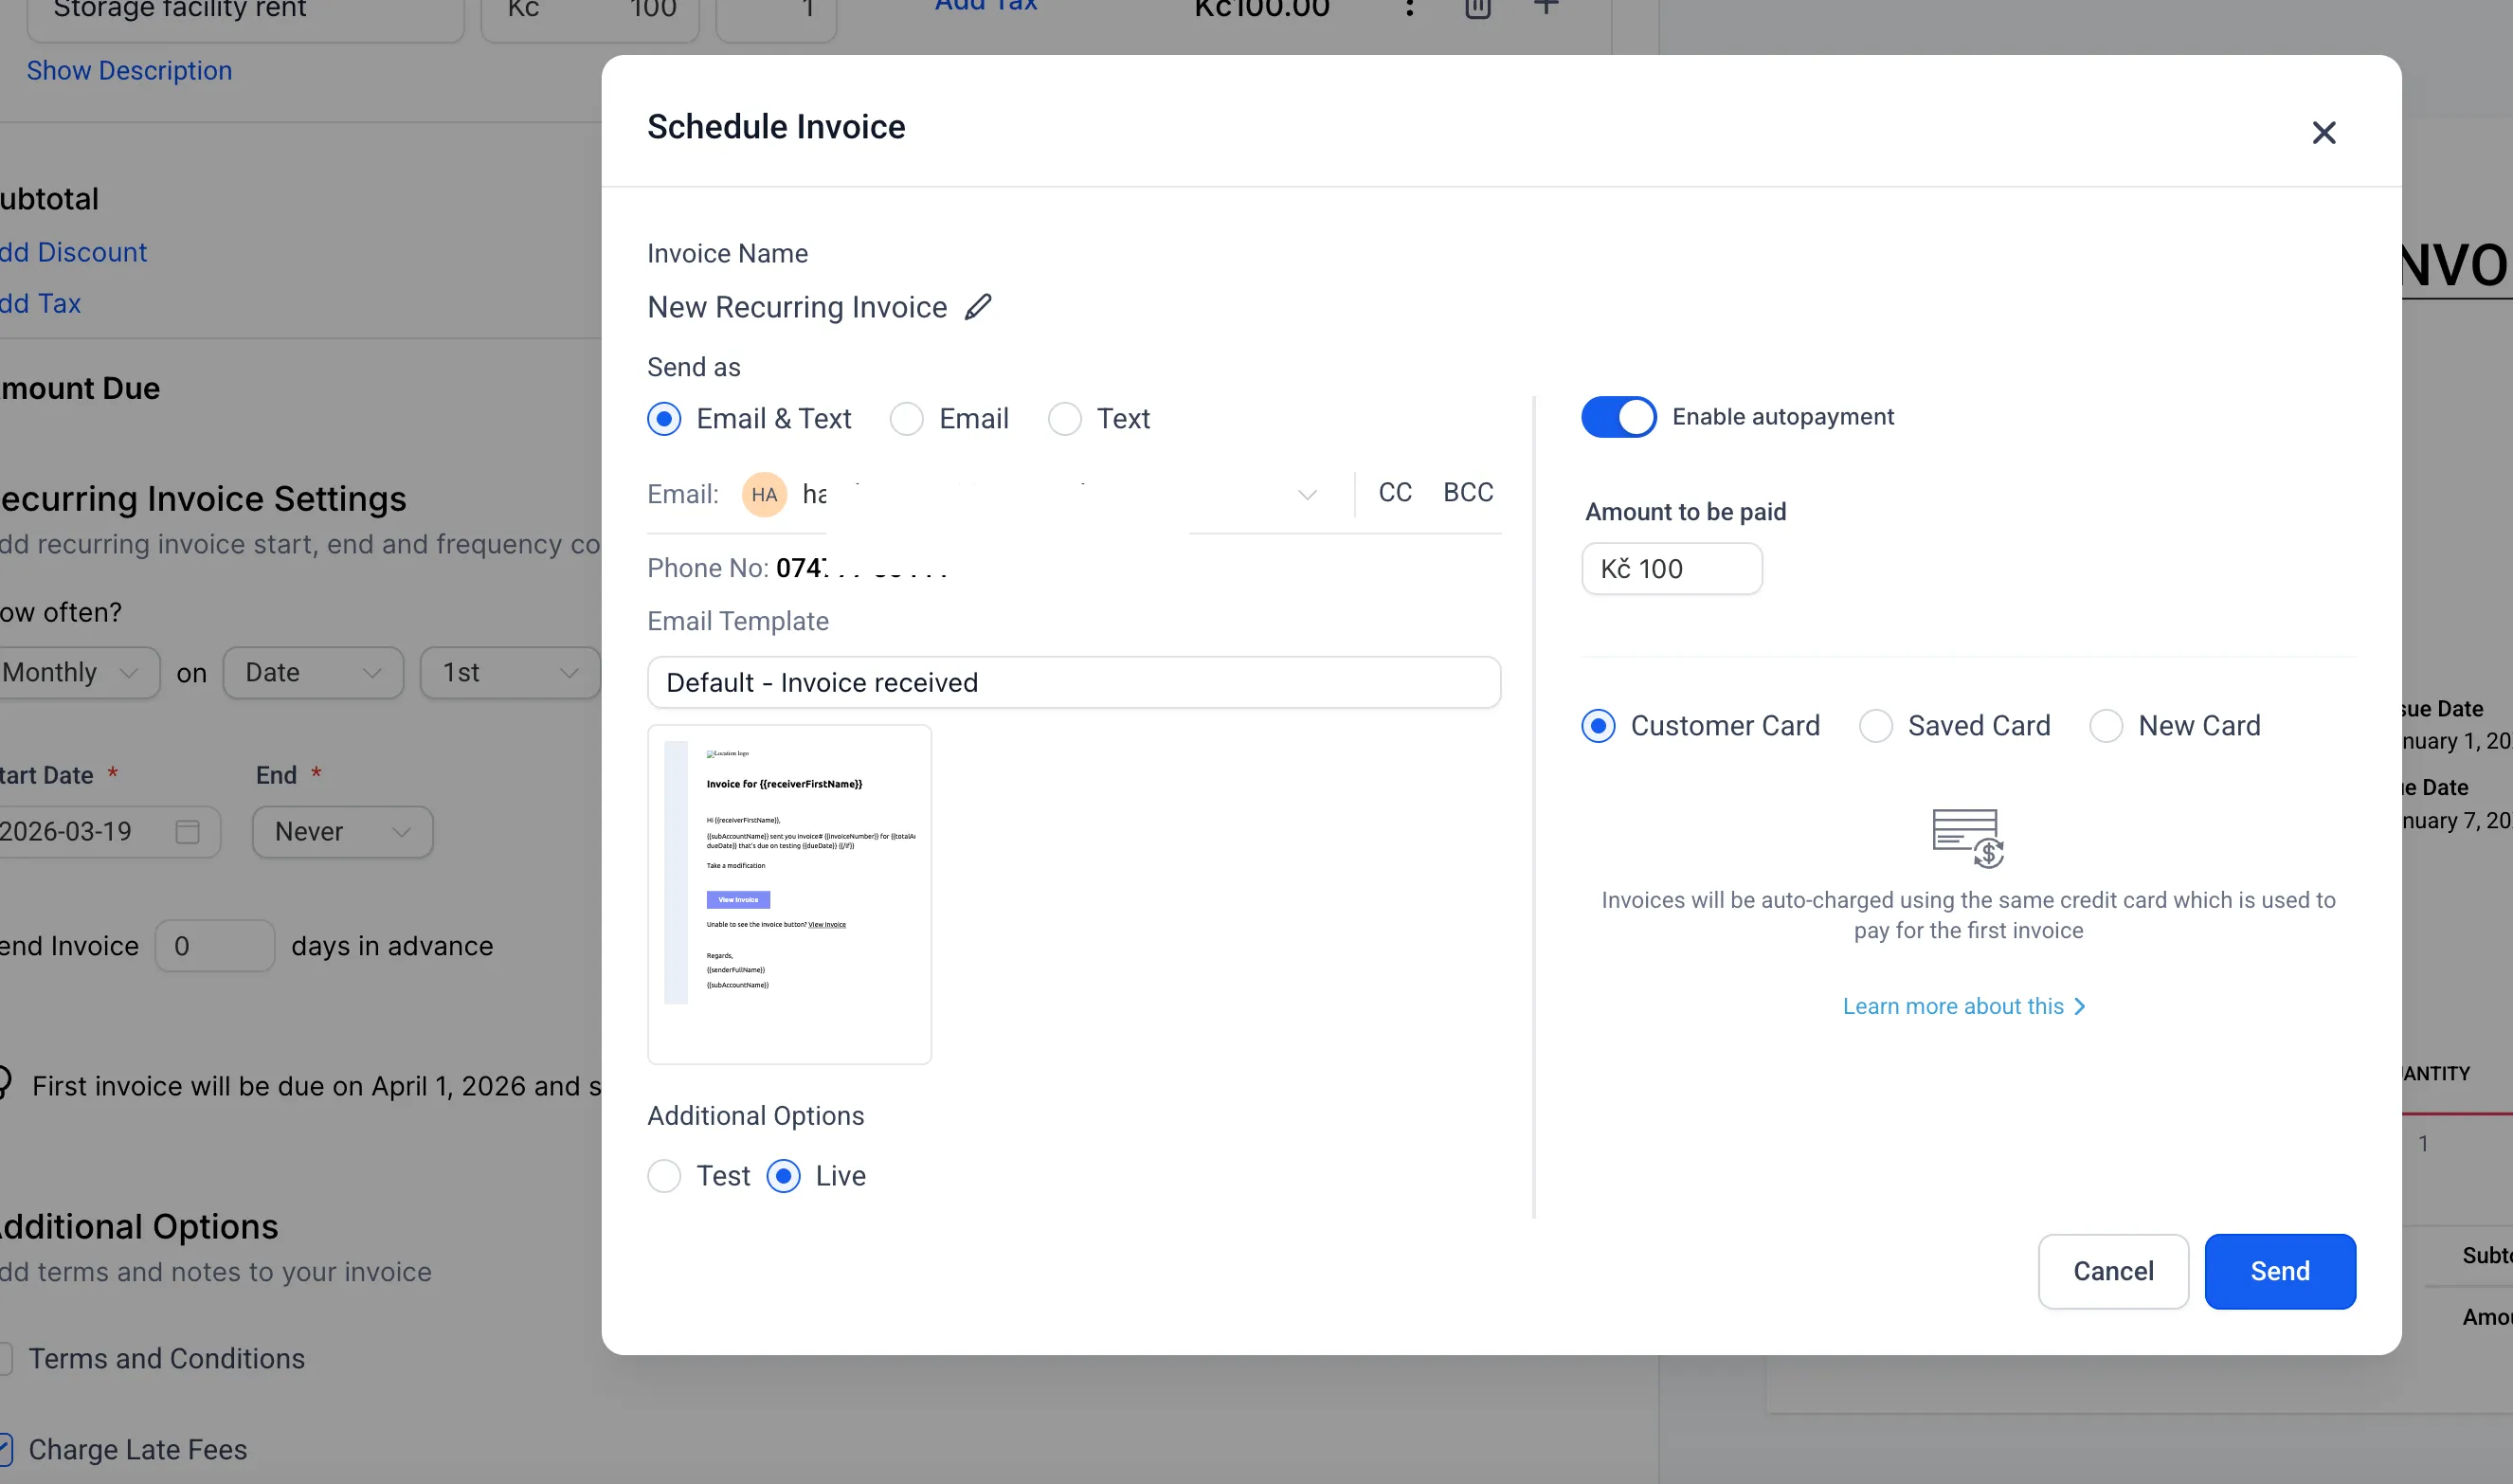Screen dimensions: 2513x1484
Task: Open the start date calendar picker
Action: coord(187,831)
